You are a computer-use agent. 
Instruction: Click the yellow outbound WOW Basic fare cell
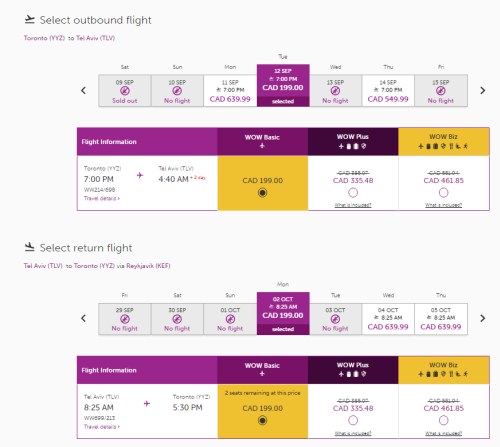tap(263, 183)
